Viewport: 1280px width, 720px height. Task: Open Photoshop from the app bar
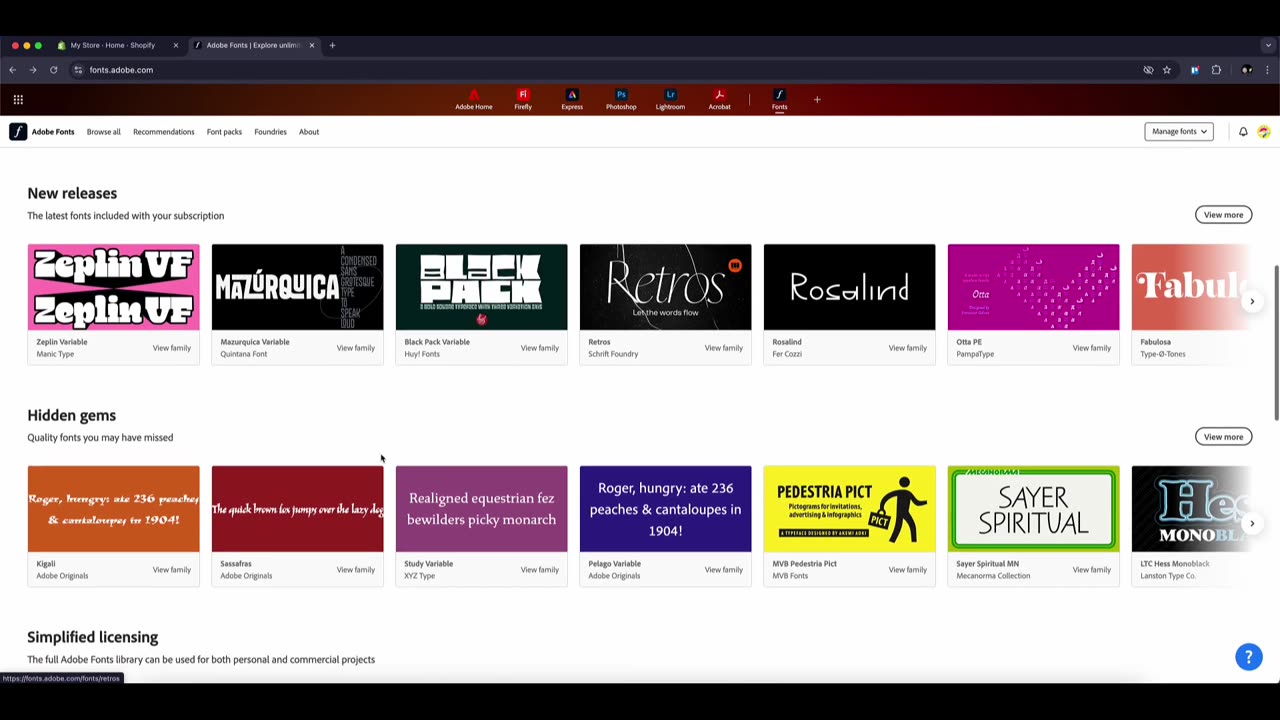click(621, 100)
